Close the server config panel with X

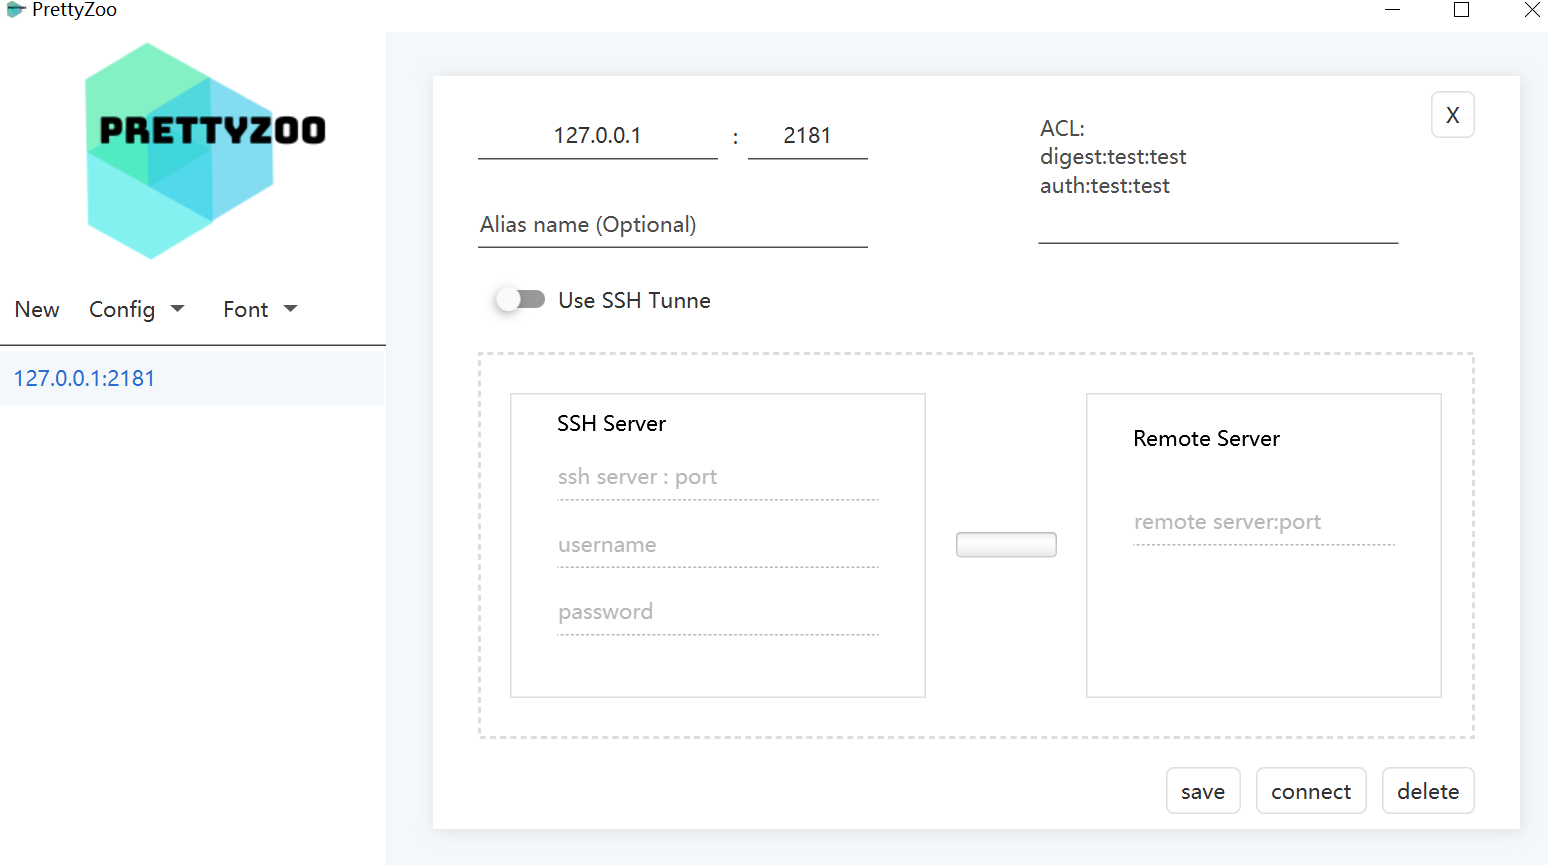(x=1452, y=115)
